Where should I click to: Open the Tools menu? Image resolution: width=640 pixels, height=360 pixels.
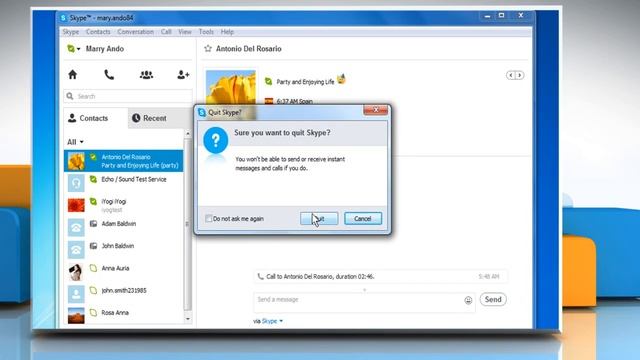[x=206, y=32]
